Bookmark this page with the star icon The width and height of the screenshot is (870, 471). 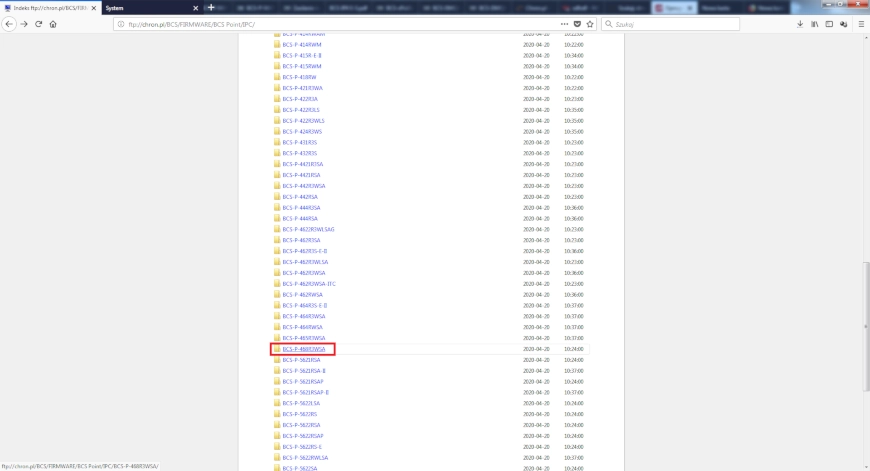tap(590, 24)
